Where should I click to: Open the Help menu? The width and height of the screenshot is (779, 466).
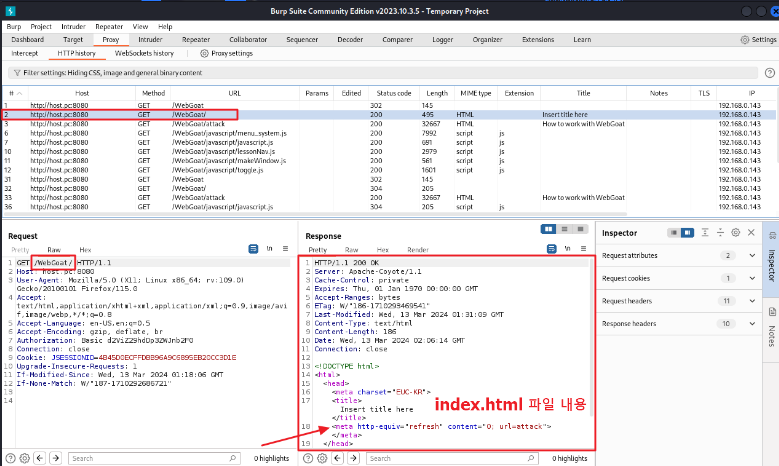click(165, 27)
